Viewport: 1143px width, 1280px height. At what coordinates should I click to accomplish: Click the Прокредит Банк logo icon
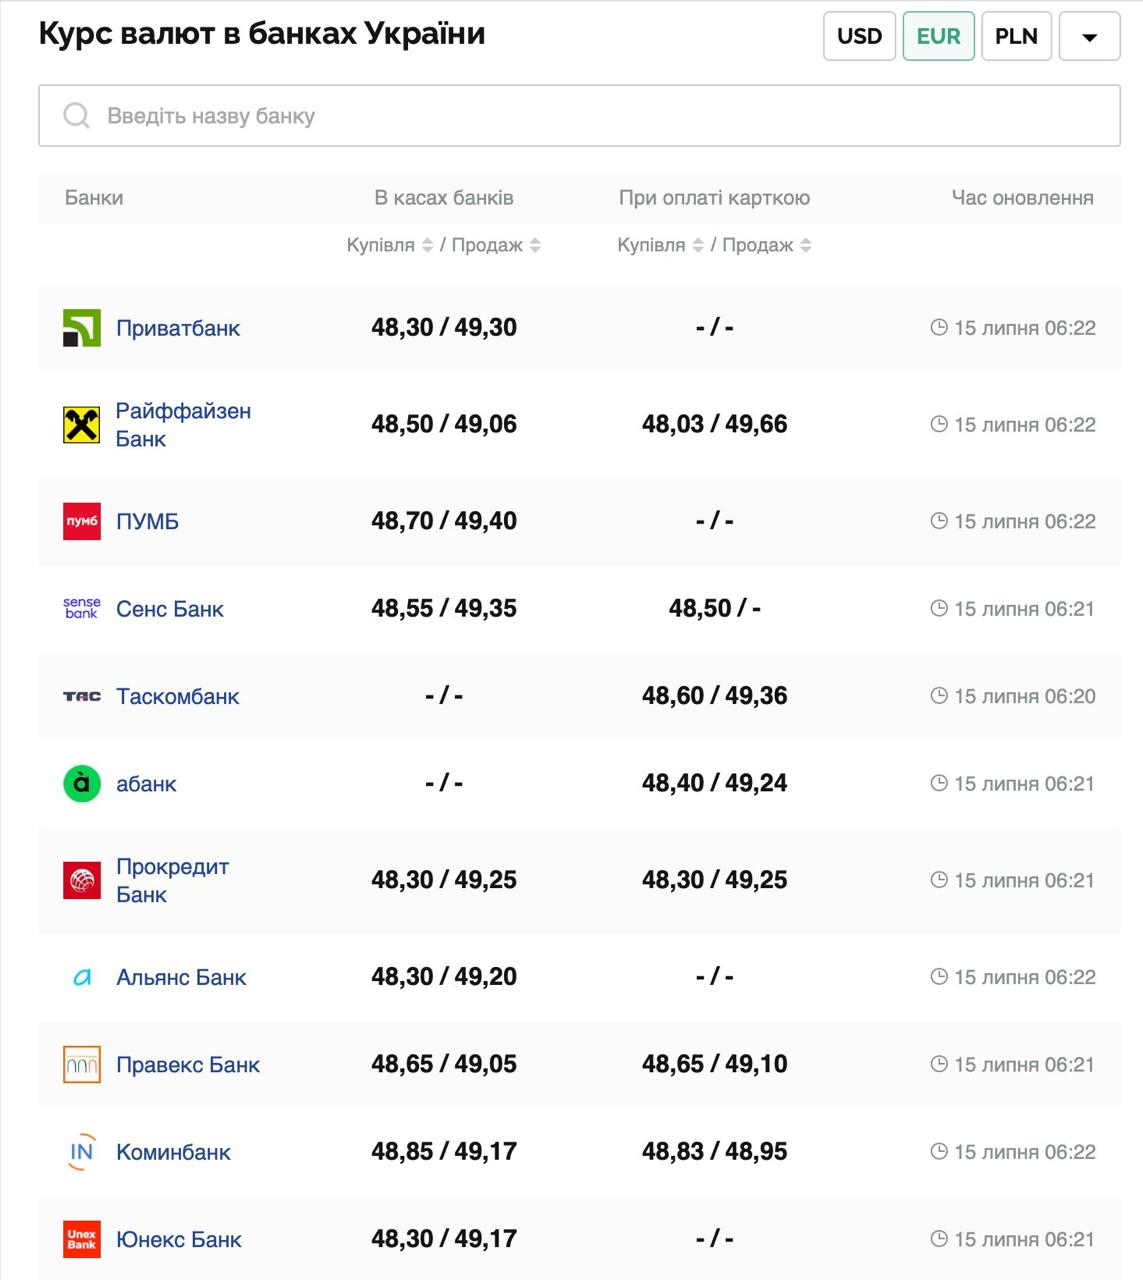[82, 880]
